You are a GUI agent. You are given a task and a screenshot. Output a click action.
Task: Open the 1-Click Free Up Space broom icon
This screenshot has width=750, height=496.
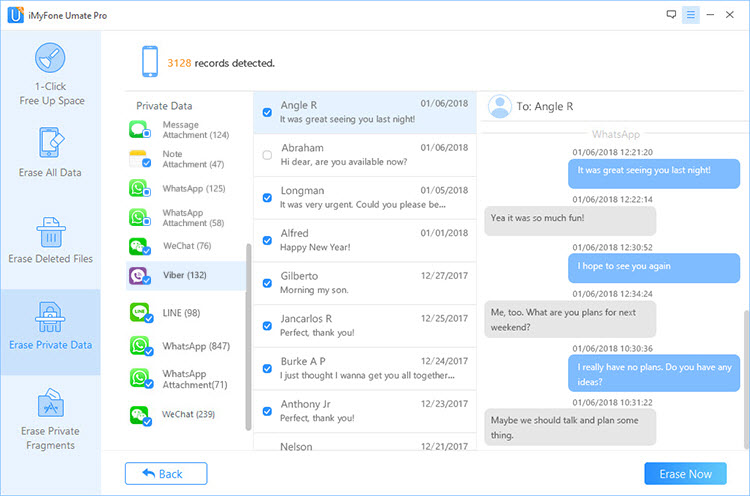[50, 58]
